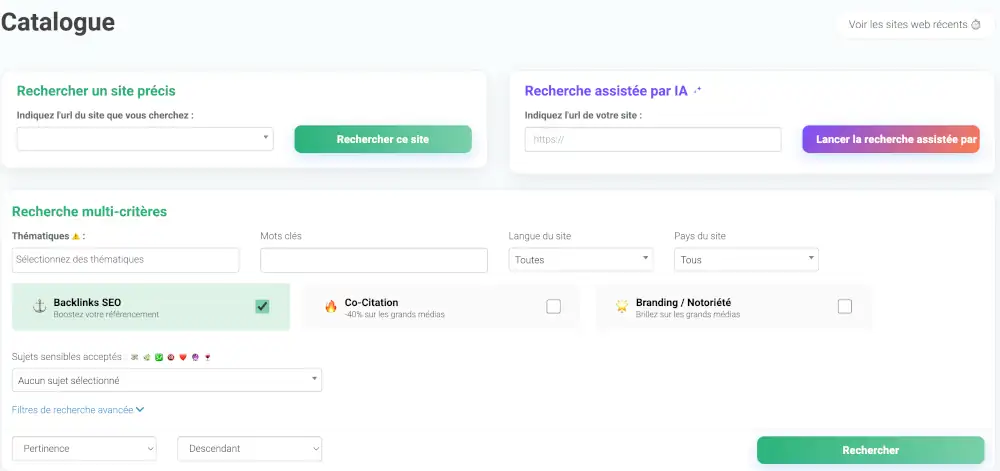Click the Thématiques selection field
1000x471 pixels.
[x=125, y=259]
